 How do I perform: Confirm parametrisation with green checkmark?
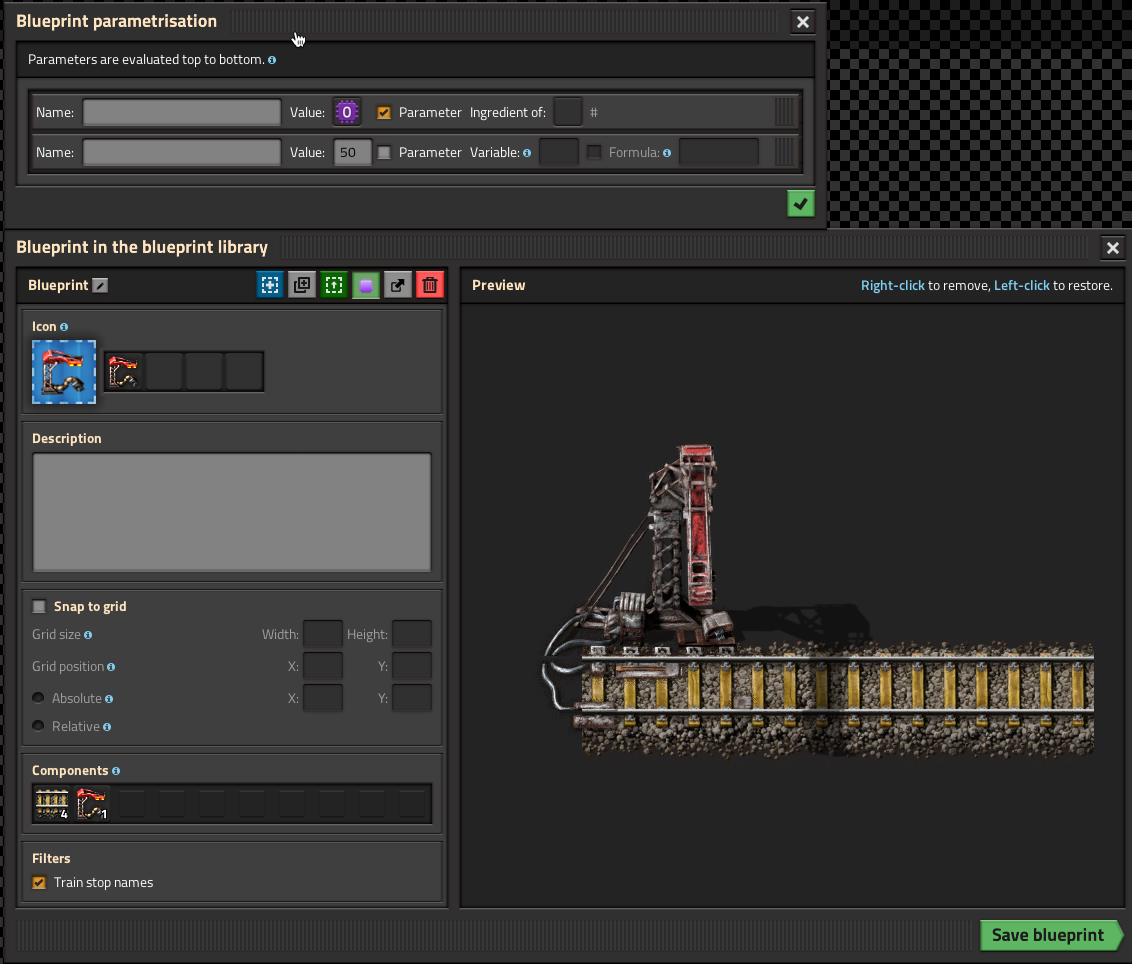(801, 204)
